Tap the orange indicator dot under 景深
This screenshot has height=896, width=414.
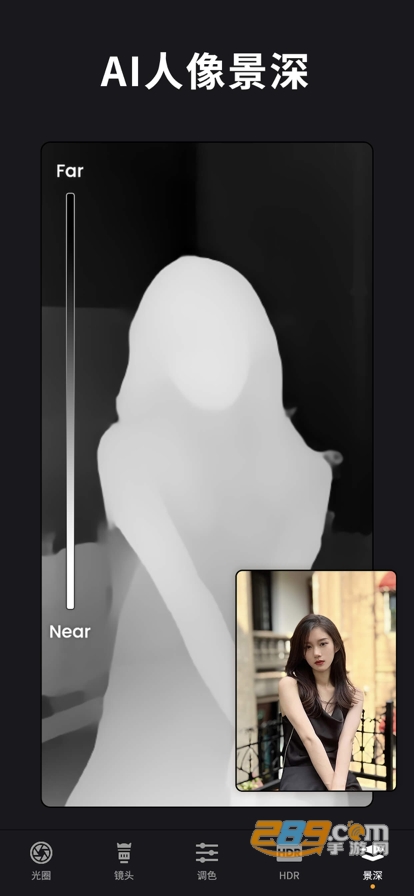tap(373, 886)
